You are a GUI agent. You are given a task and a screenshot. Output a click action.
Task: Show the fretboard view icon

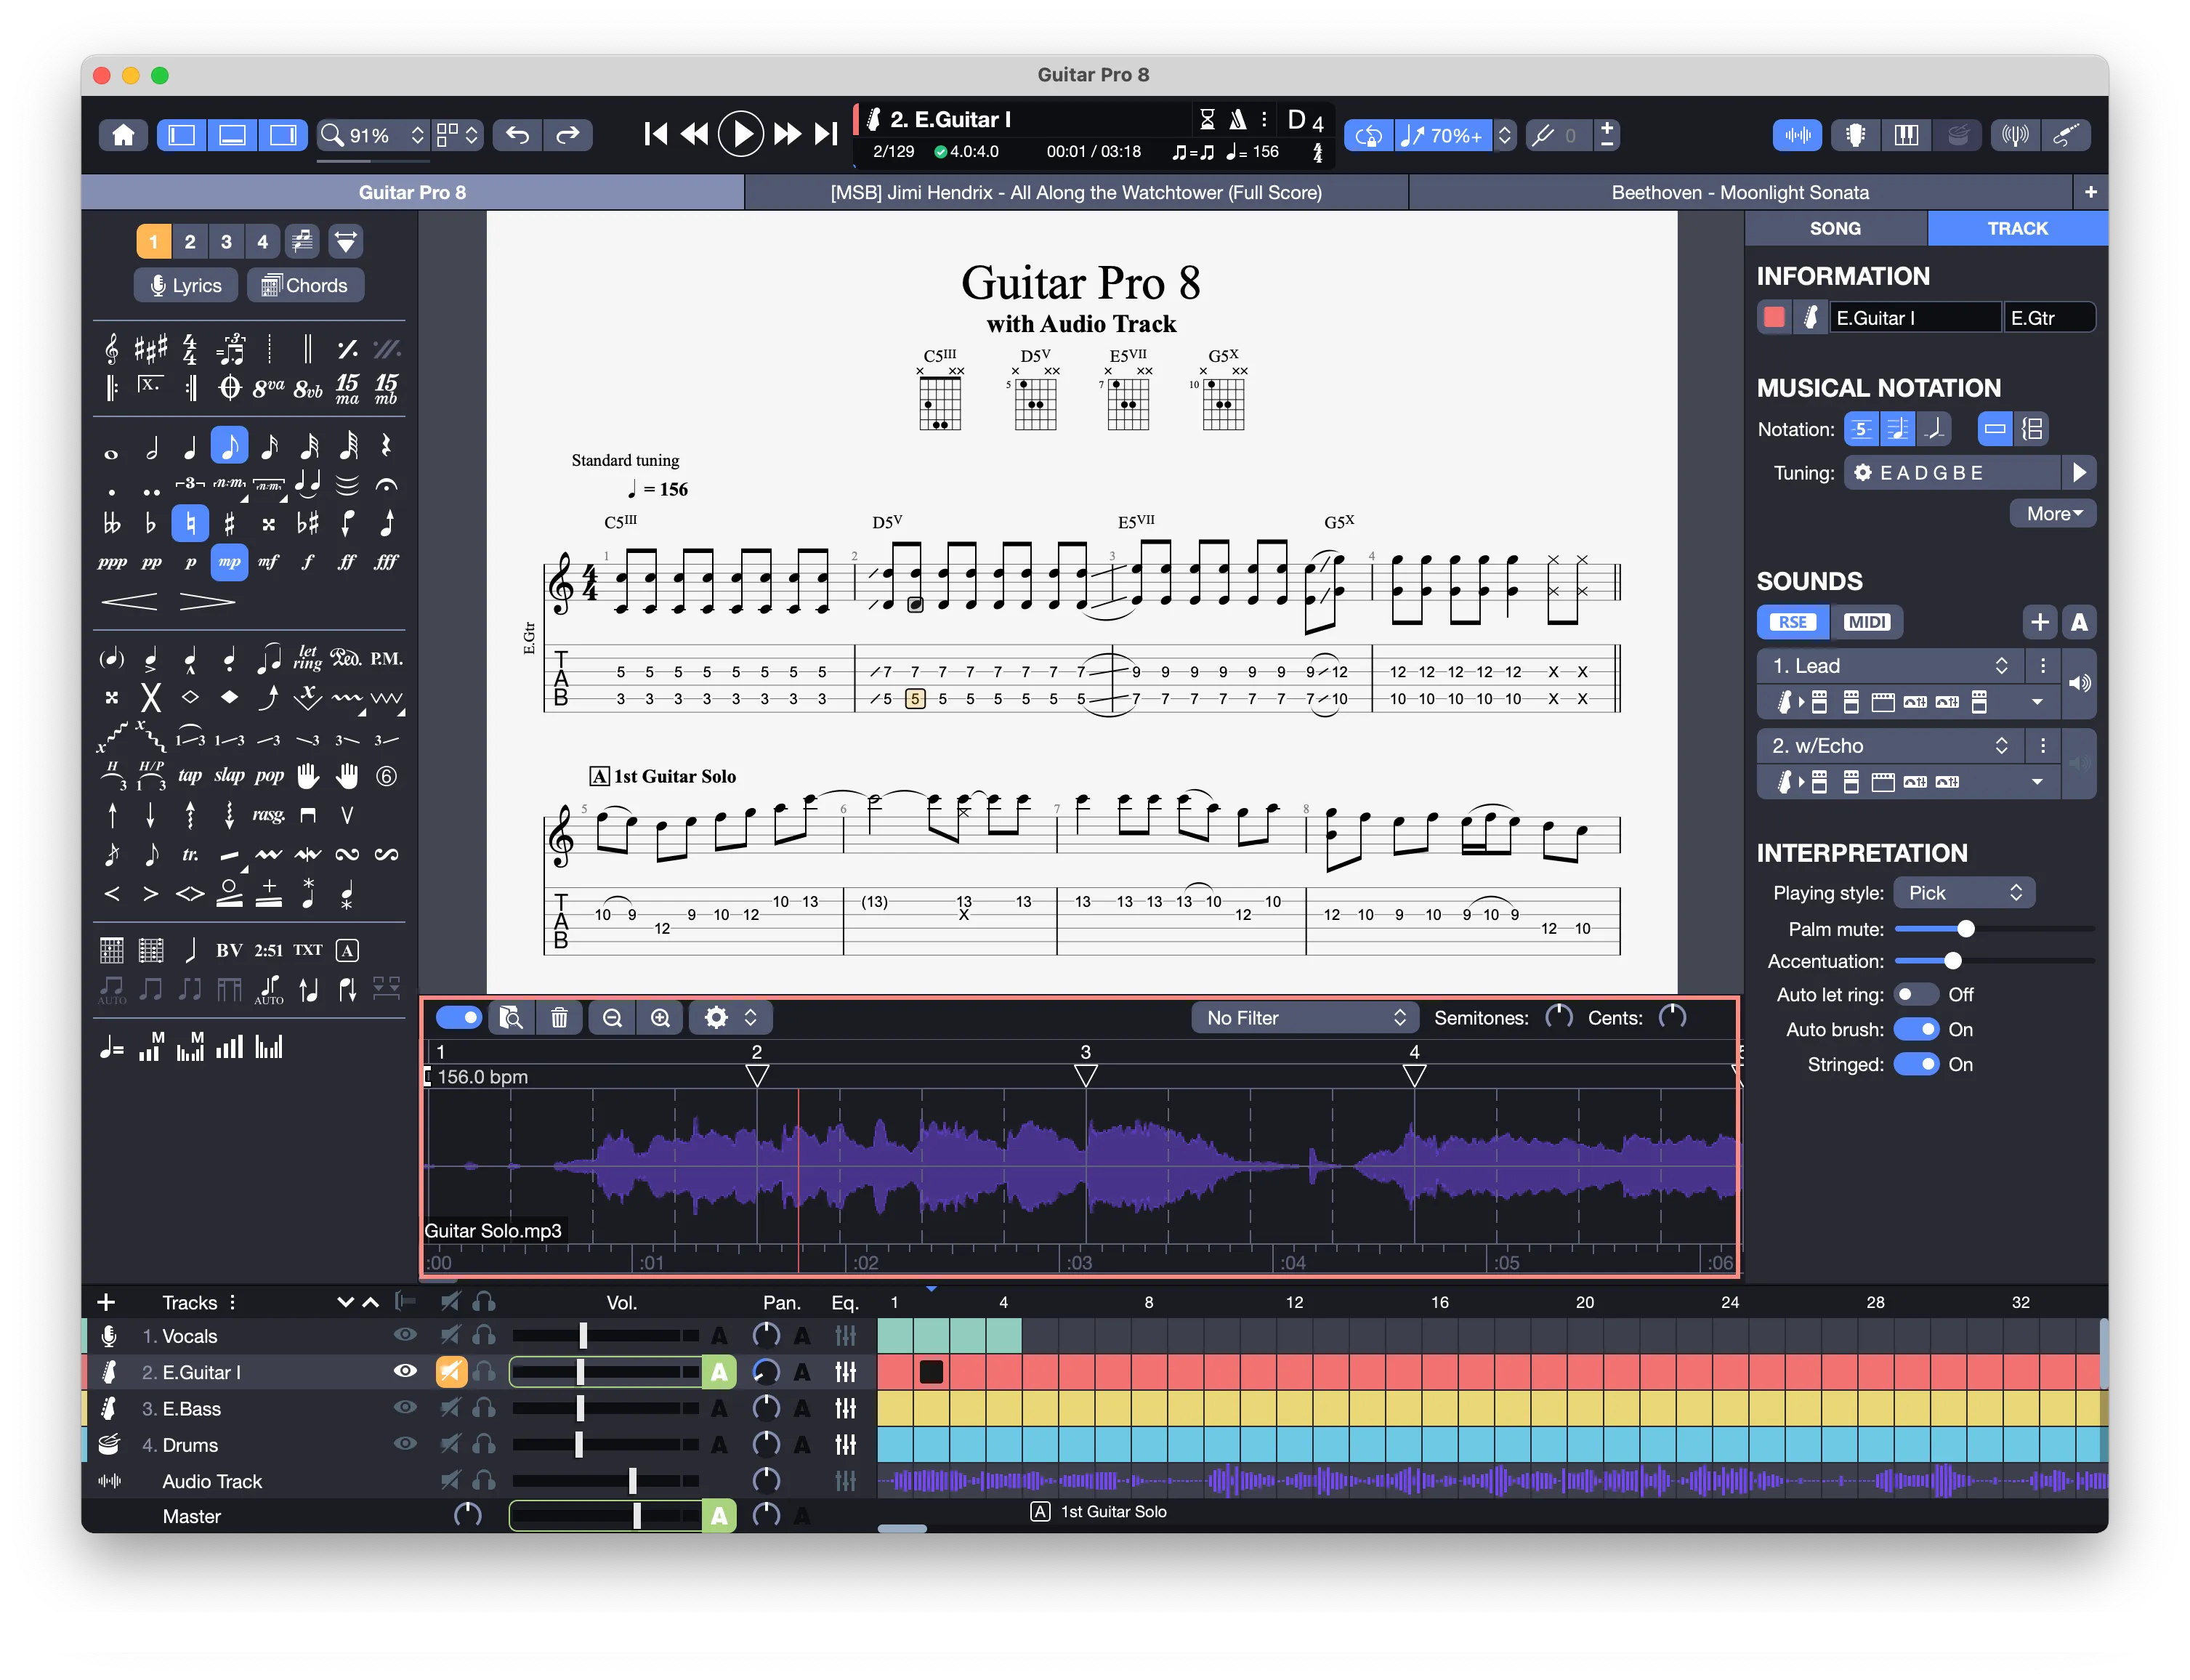[1856, 135]
